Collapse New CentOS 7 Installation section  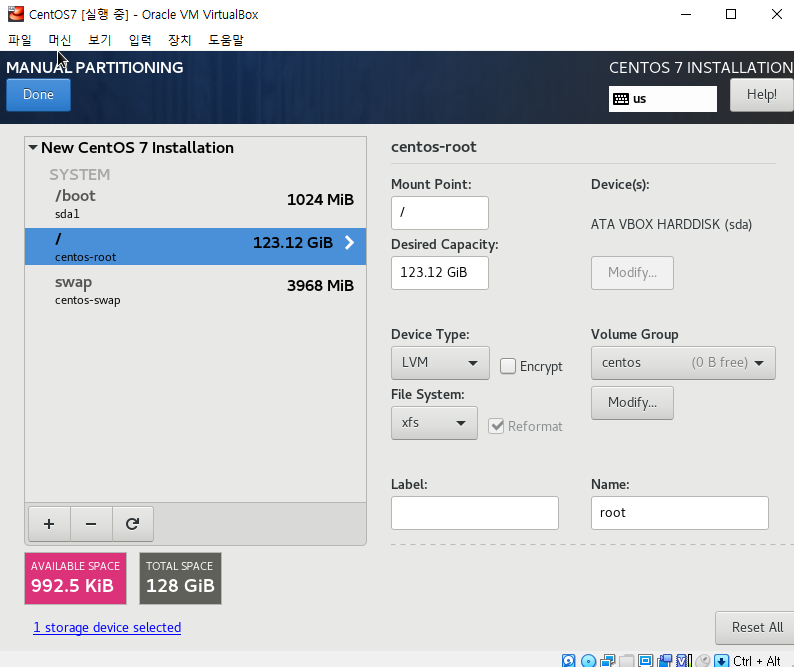pyautogui.click(x=33, y=148)
